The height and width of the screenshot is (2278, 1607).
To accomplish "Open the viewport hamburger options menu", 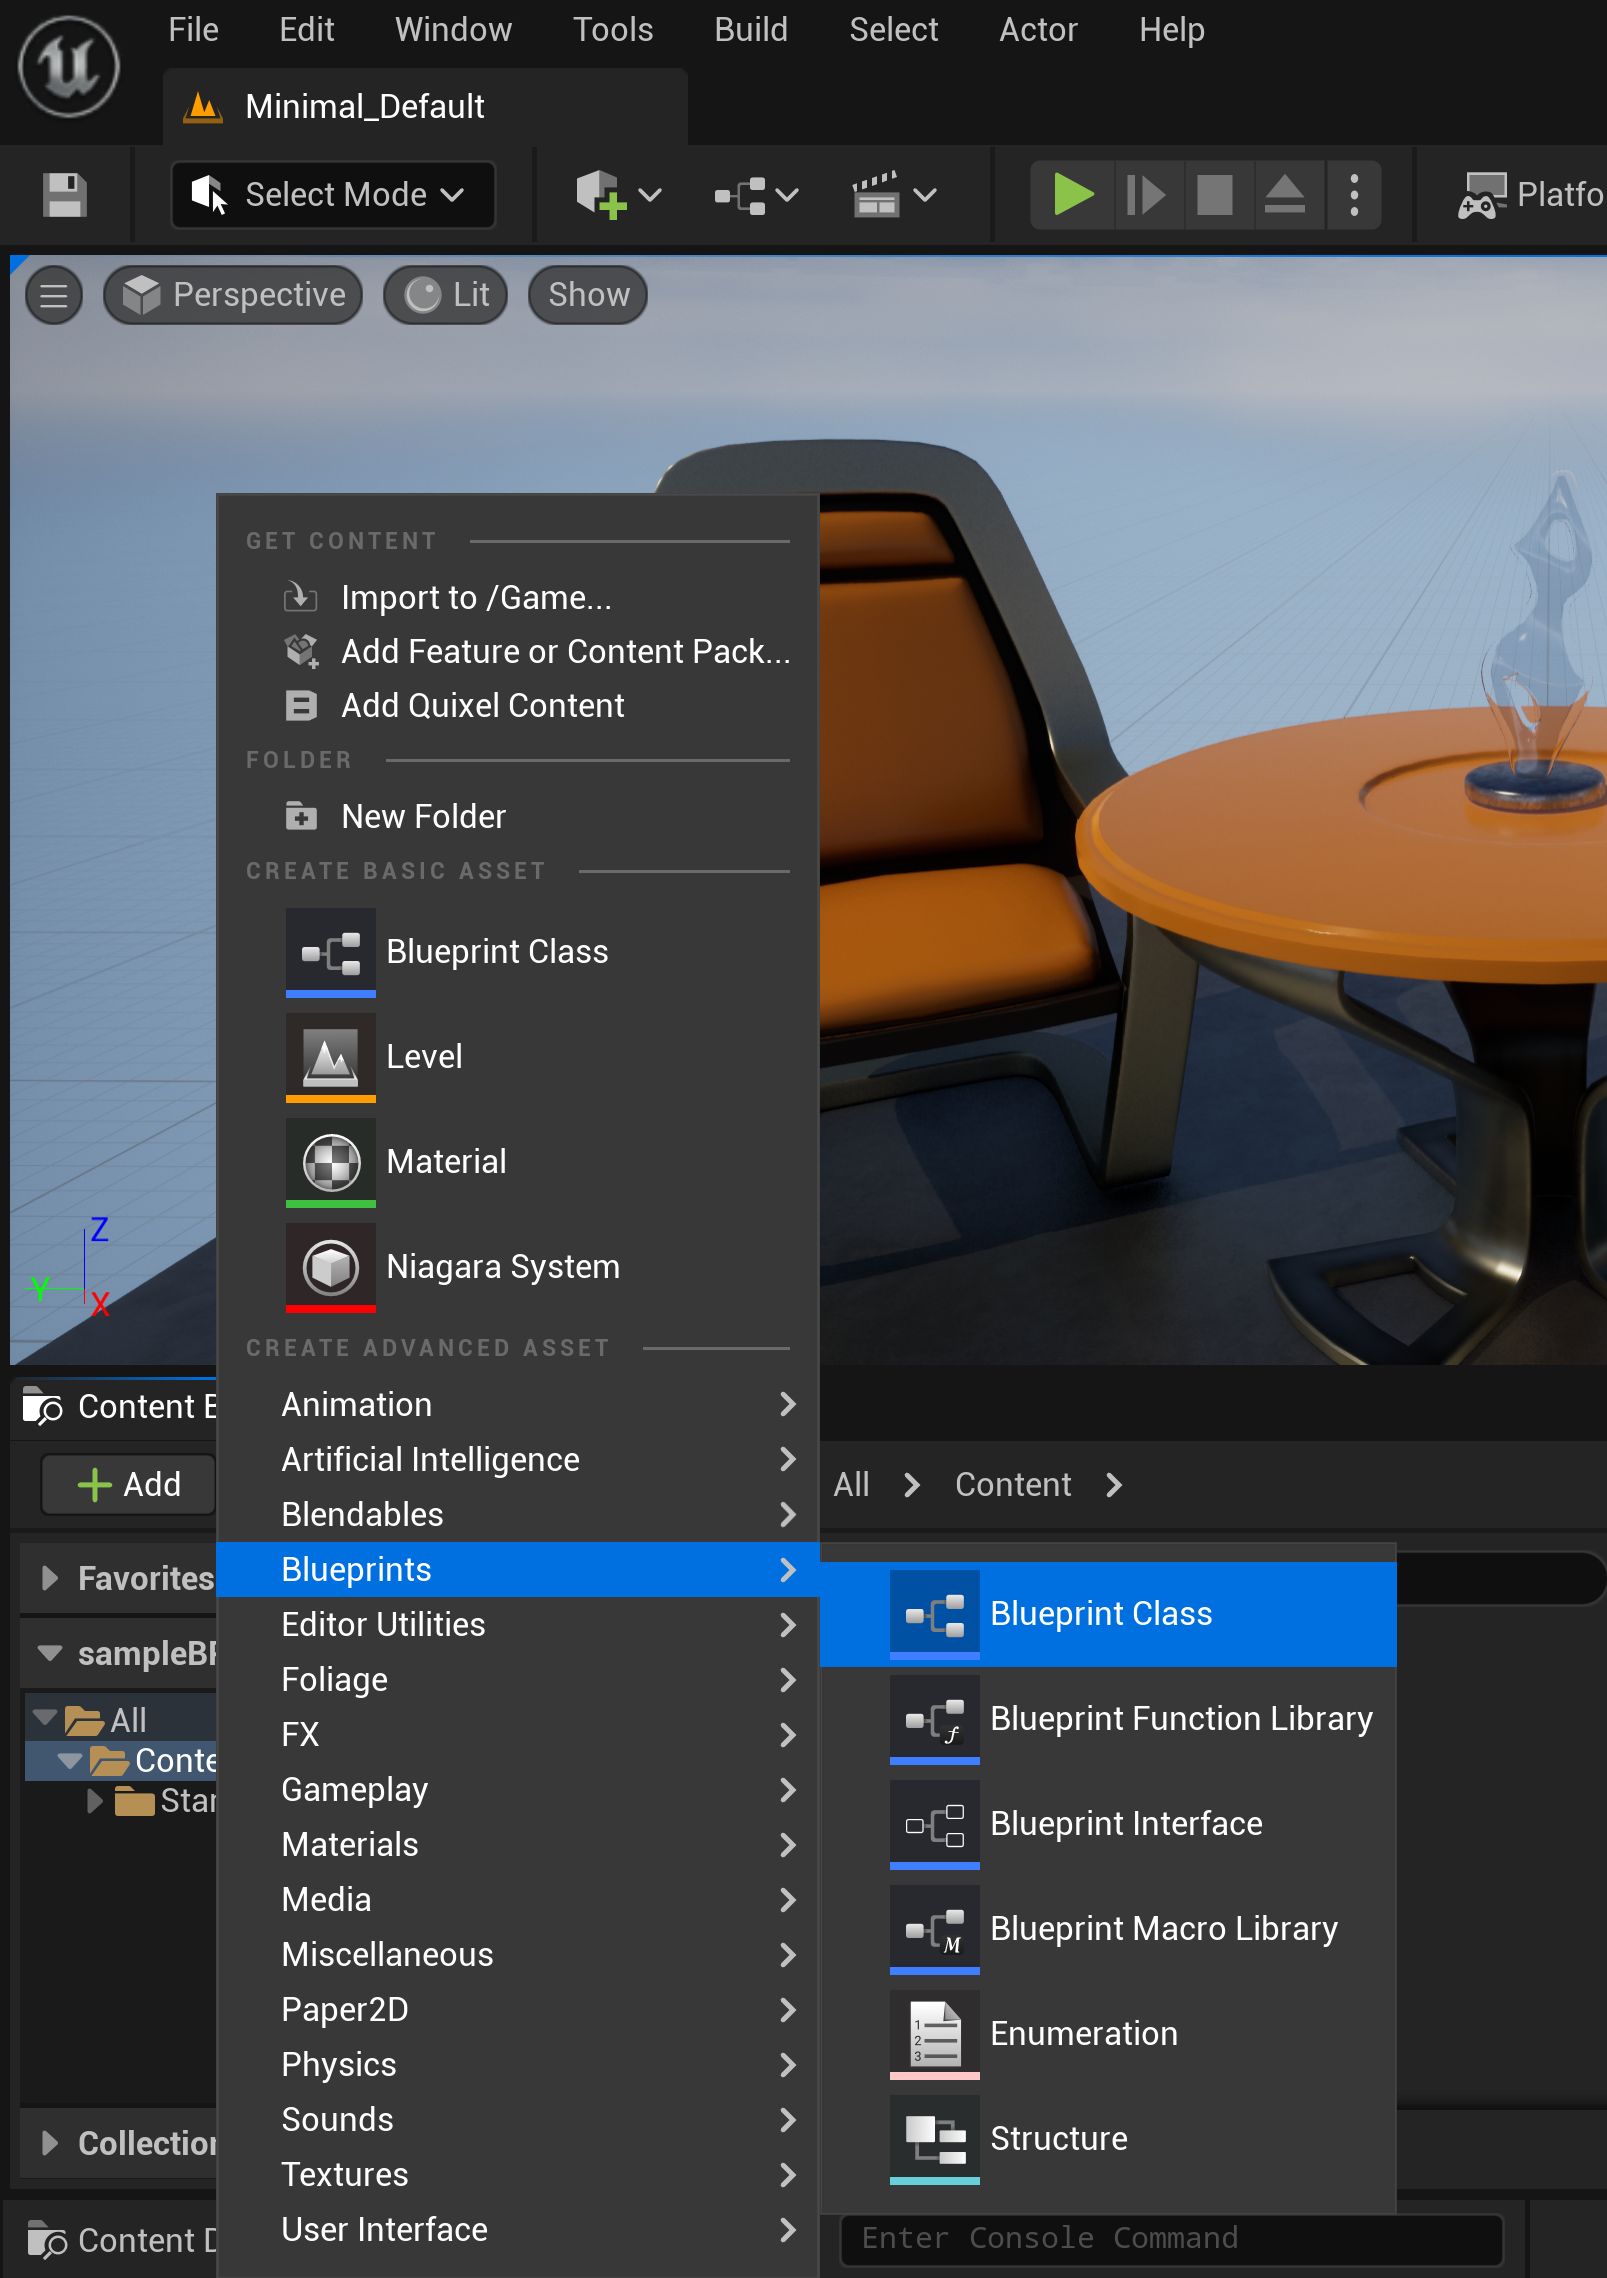I will [54, 295].
